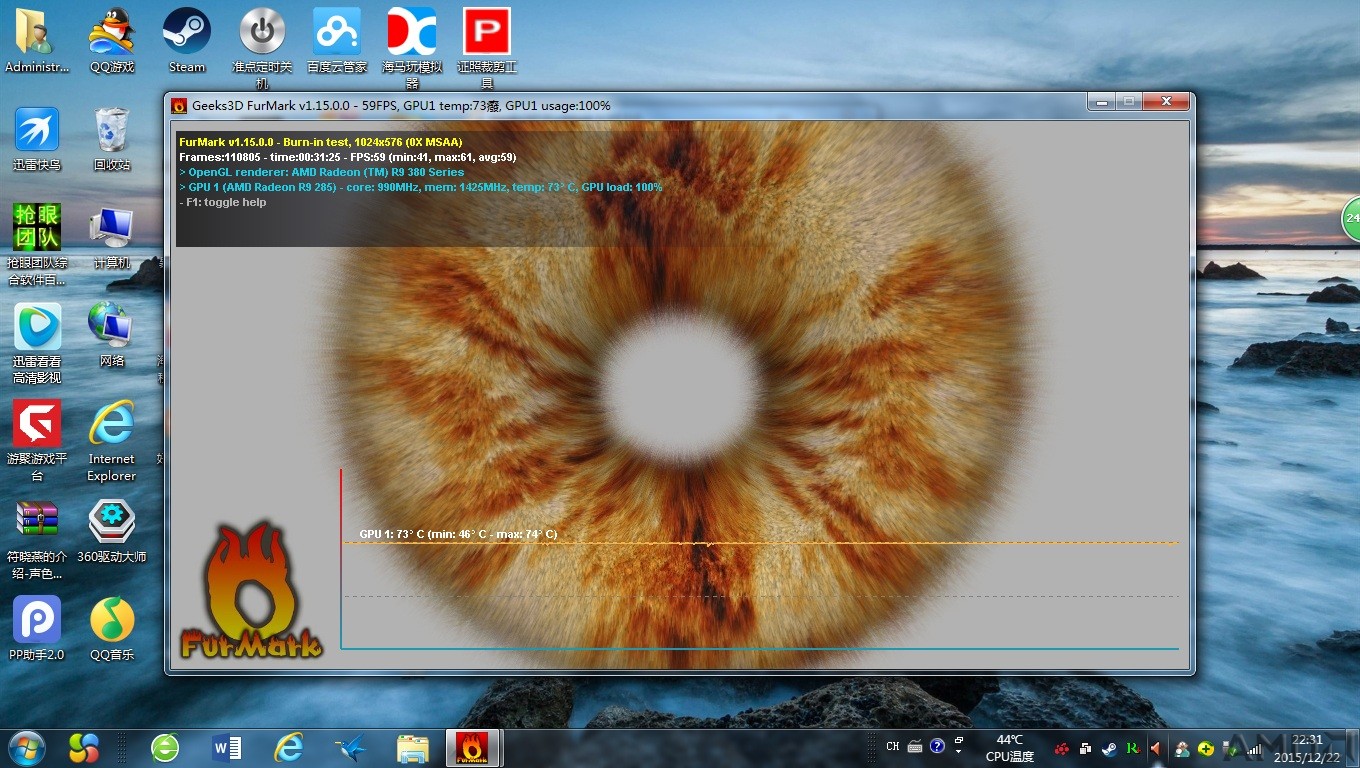The image size is (1360, 768).
Task: Open Windows Explorer from taskbar
Action: tap(412, 748)
